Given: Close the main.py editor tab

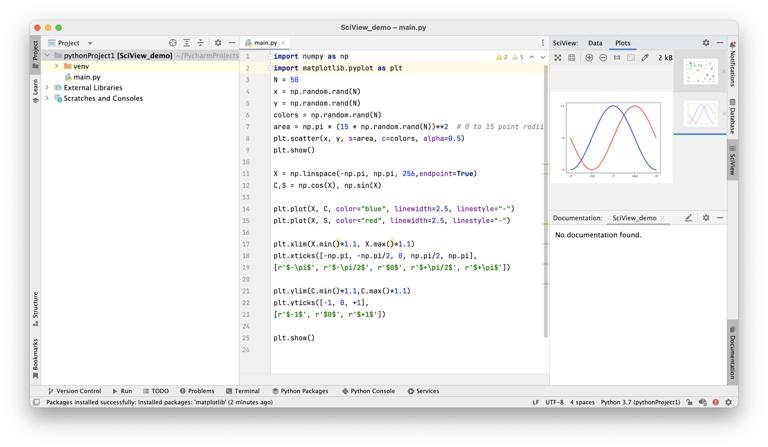Looking at the screenshot, I should tap(283, 43).
